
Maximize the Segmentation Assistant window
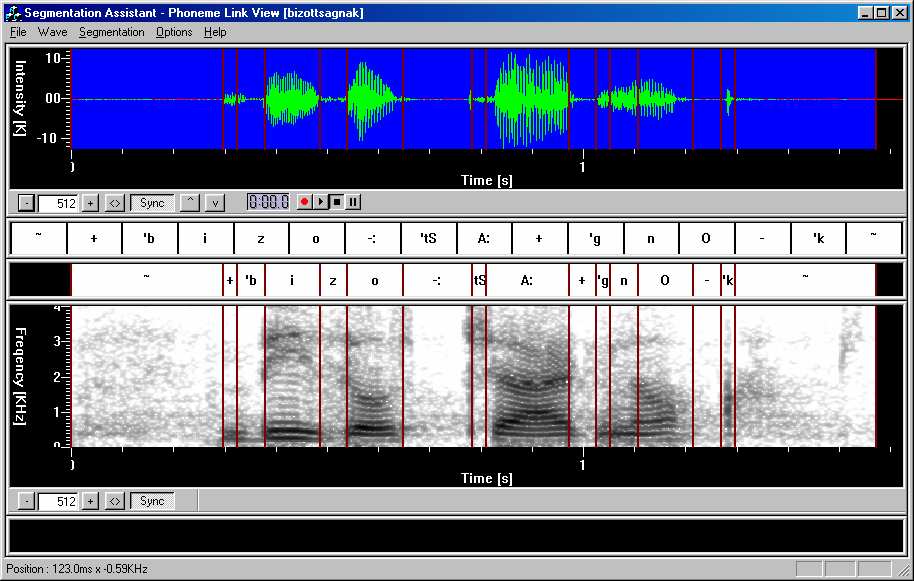881,13
